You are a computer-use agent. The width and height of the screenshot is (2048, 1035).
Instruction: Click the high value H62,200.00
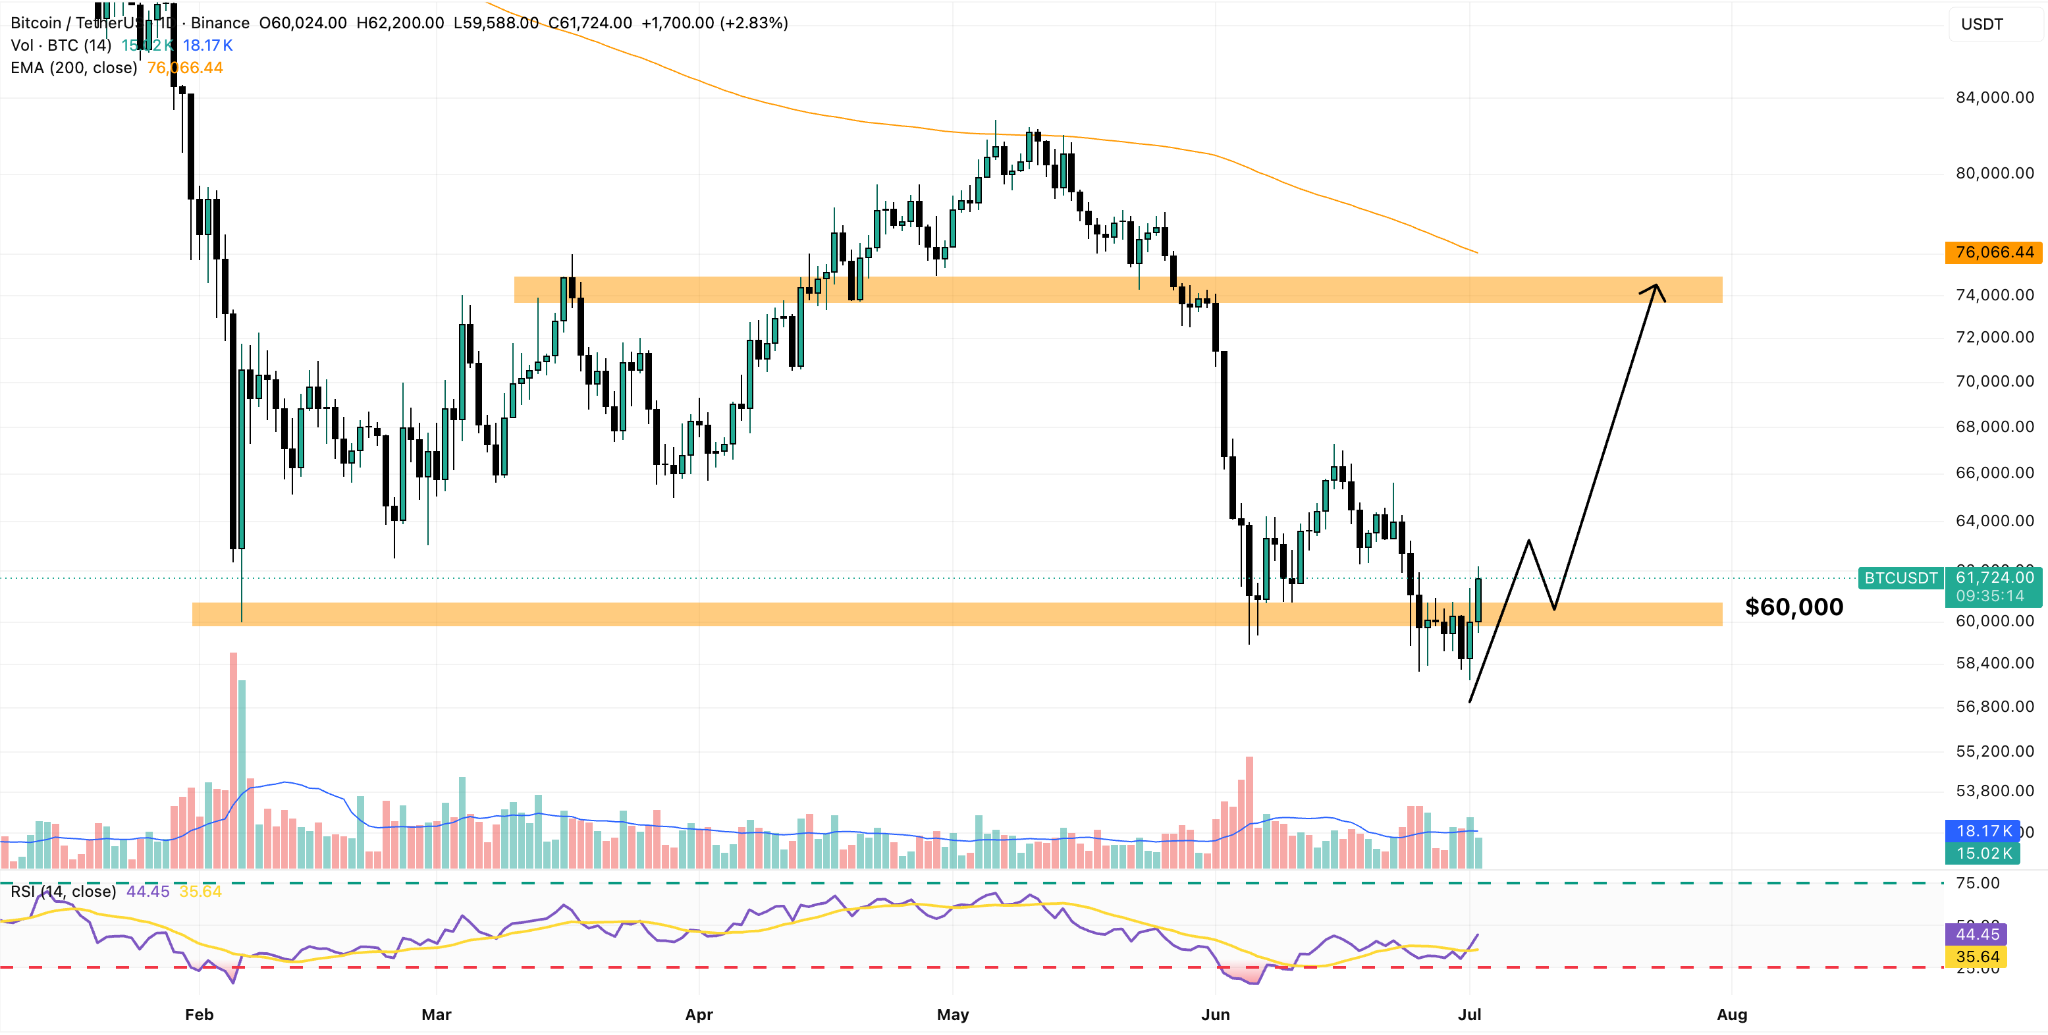(x=400, y=23)
